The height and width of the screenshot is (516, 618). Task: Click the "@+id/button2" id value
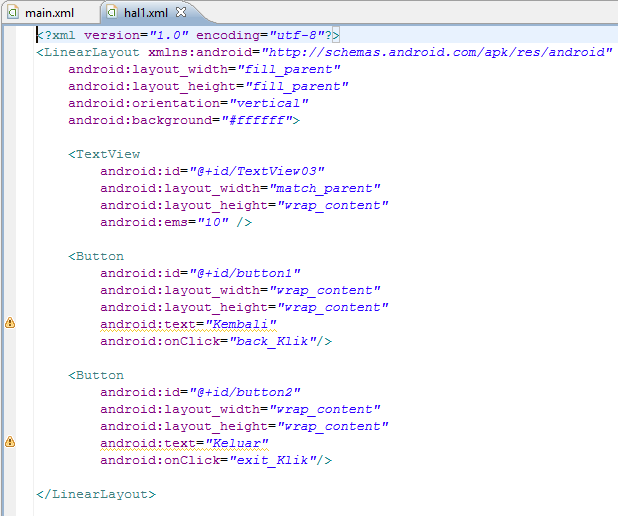[x=245, y=392]
